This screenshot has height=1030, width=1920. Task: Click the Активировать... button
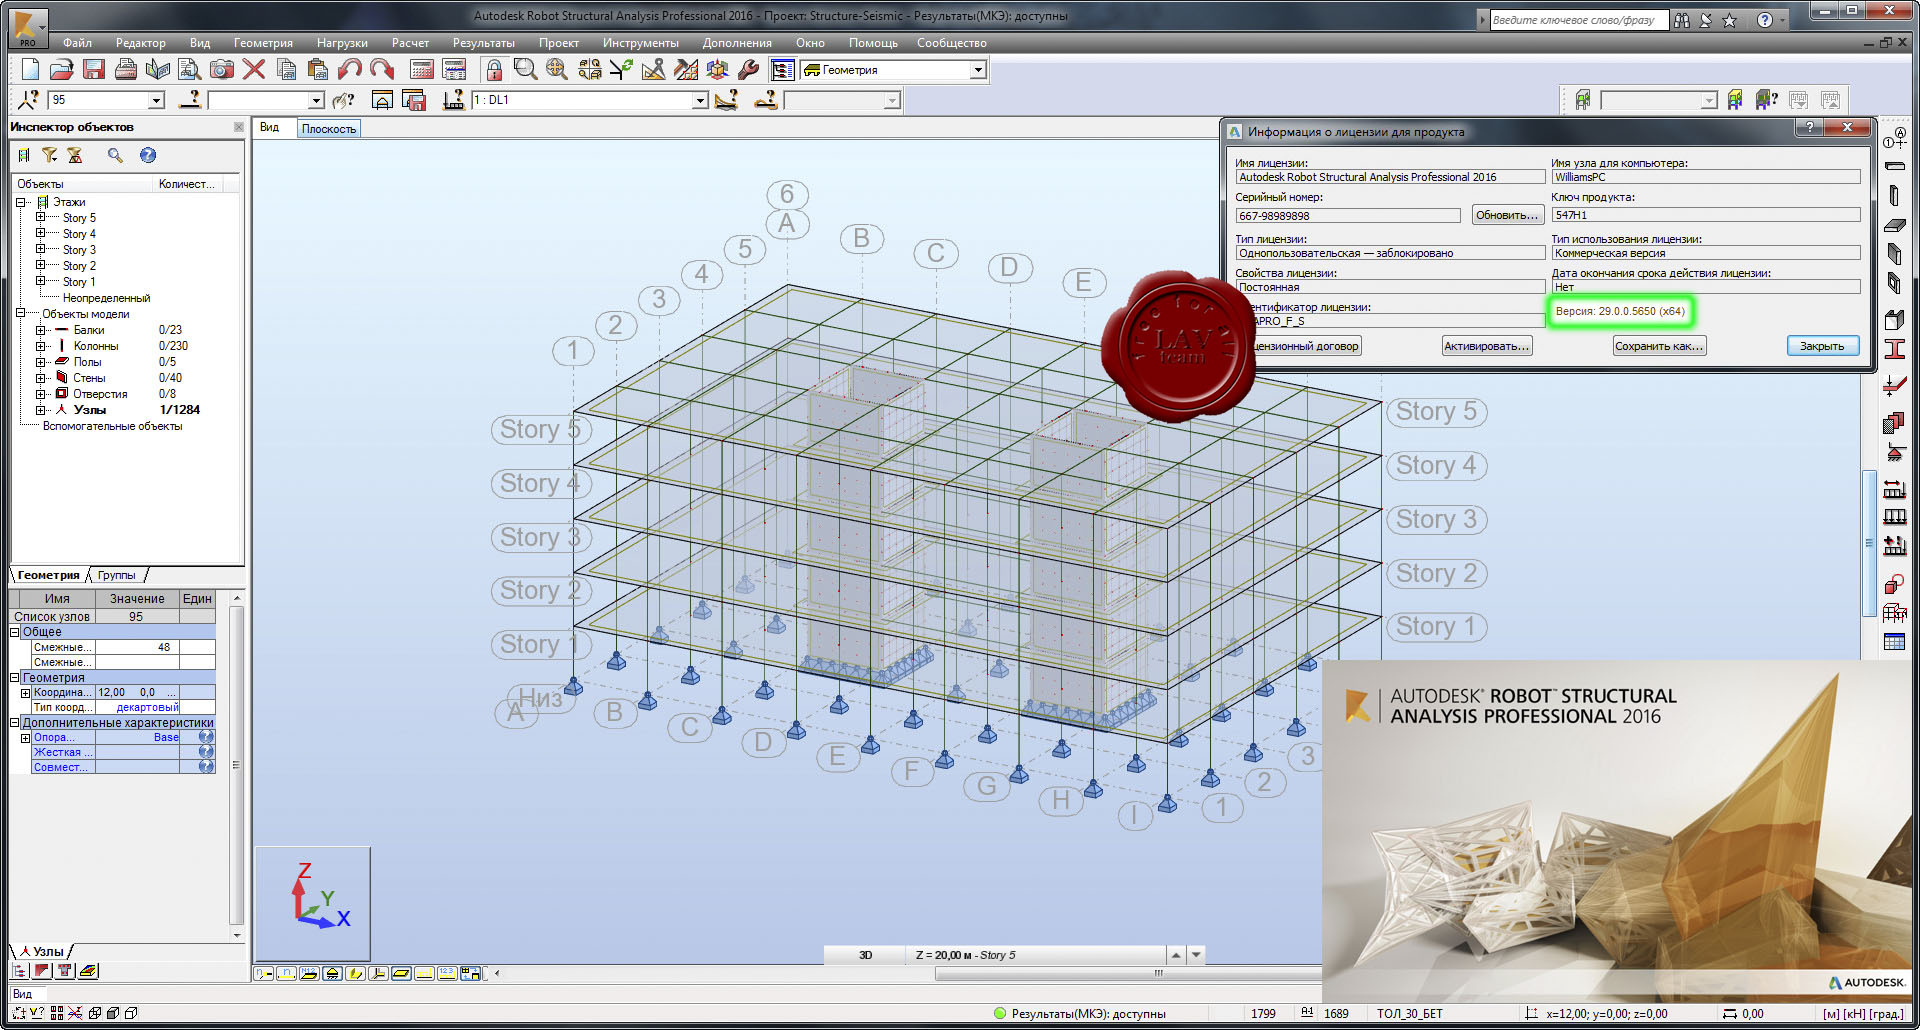coord(1486,346)
